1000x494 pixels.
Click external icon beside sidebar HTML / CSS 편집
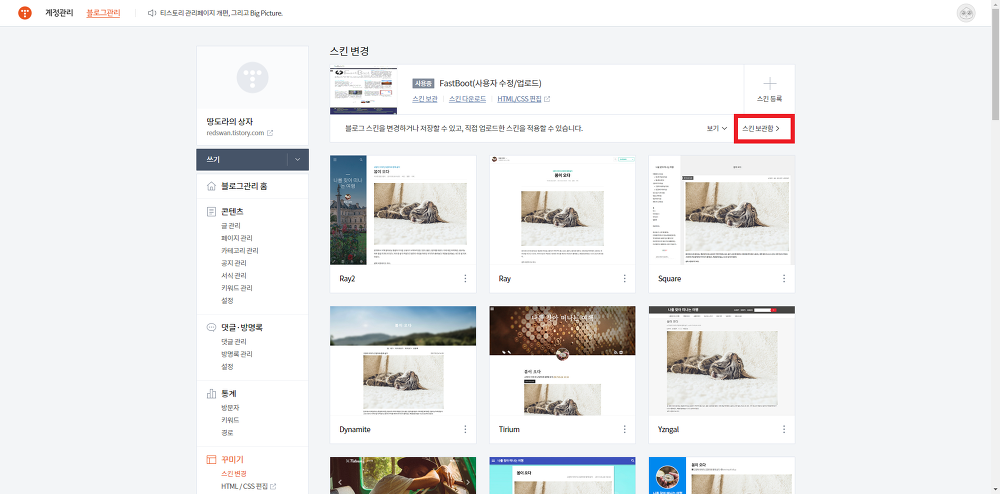[274, 486]
